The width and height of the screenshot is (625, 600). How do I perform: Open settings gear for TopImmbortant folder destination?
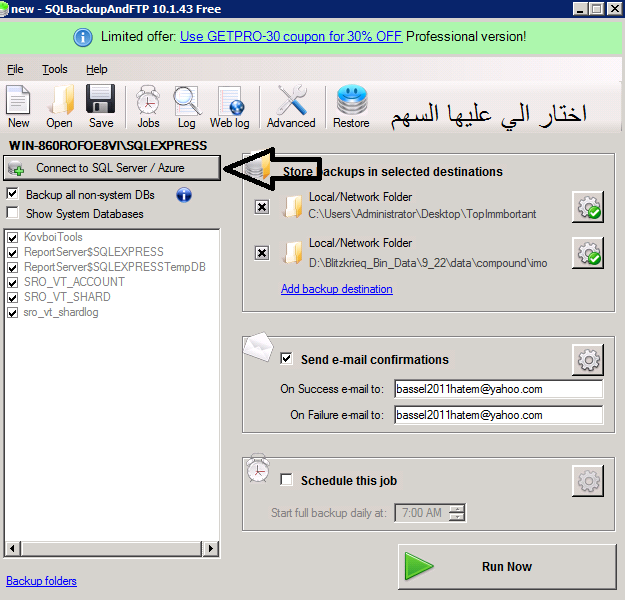point(588,207)
